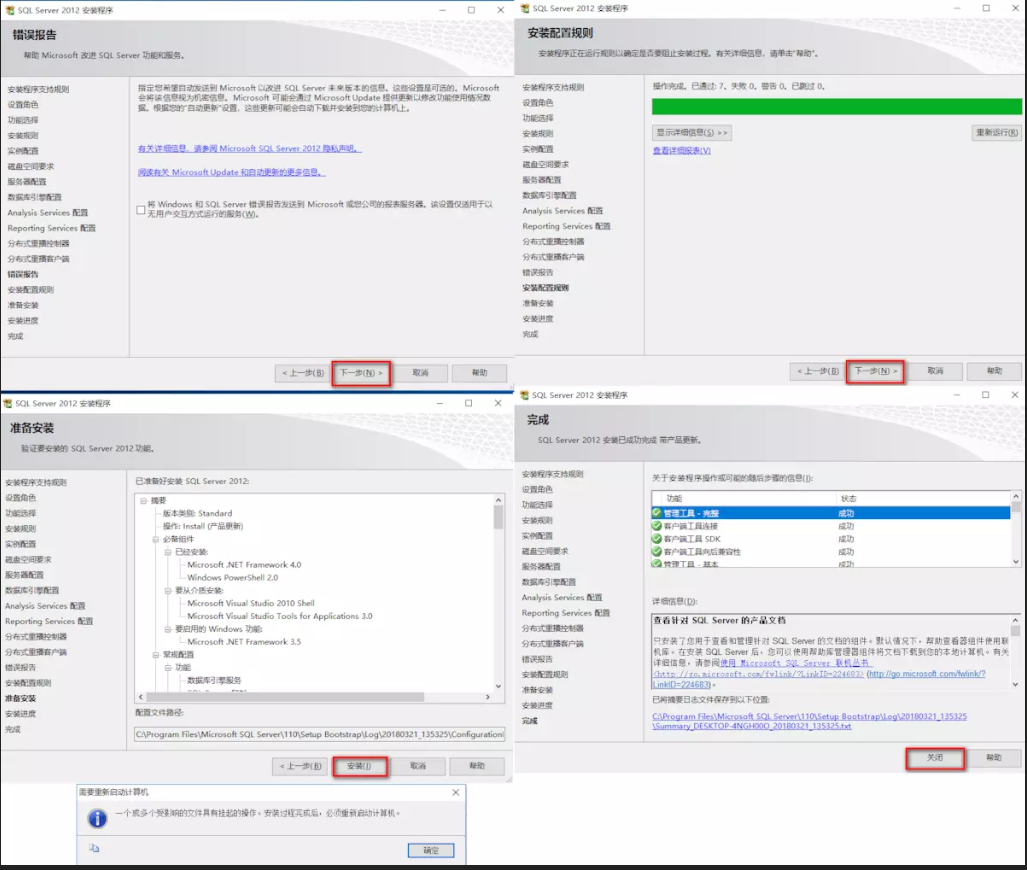Click green check icon beside 客户端工具 SDK
The image size is (1027, 870).
point(657,539)
